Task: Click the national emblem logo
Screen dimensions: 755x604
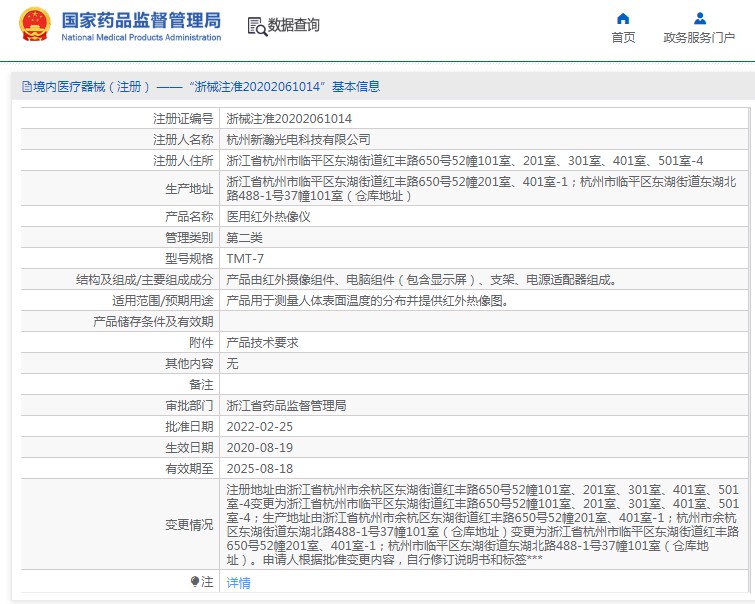Action: (35, 25)
